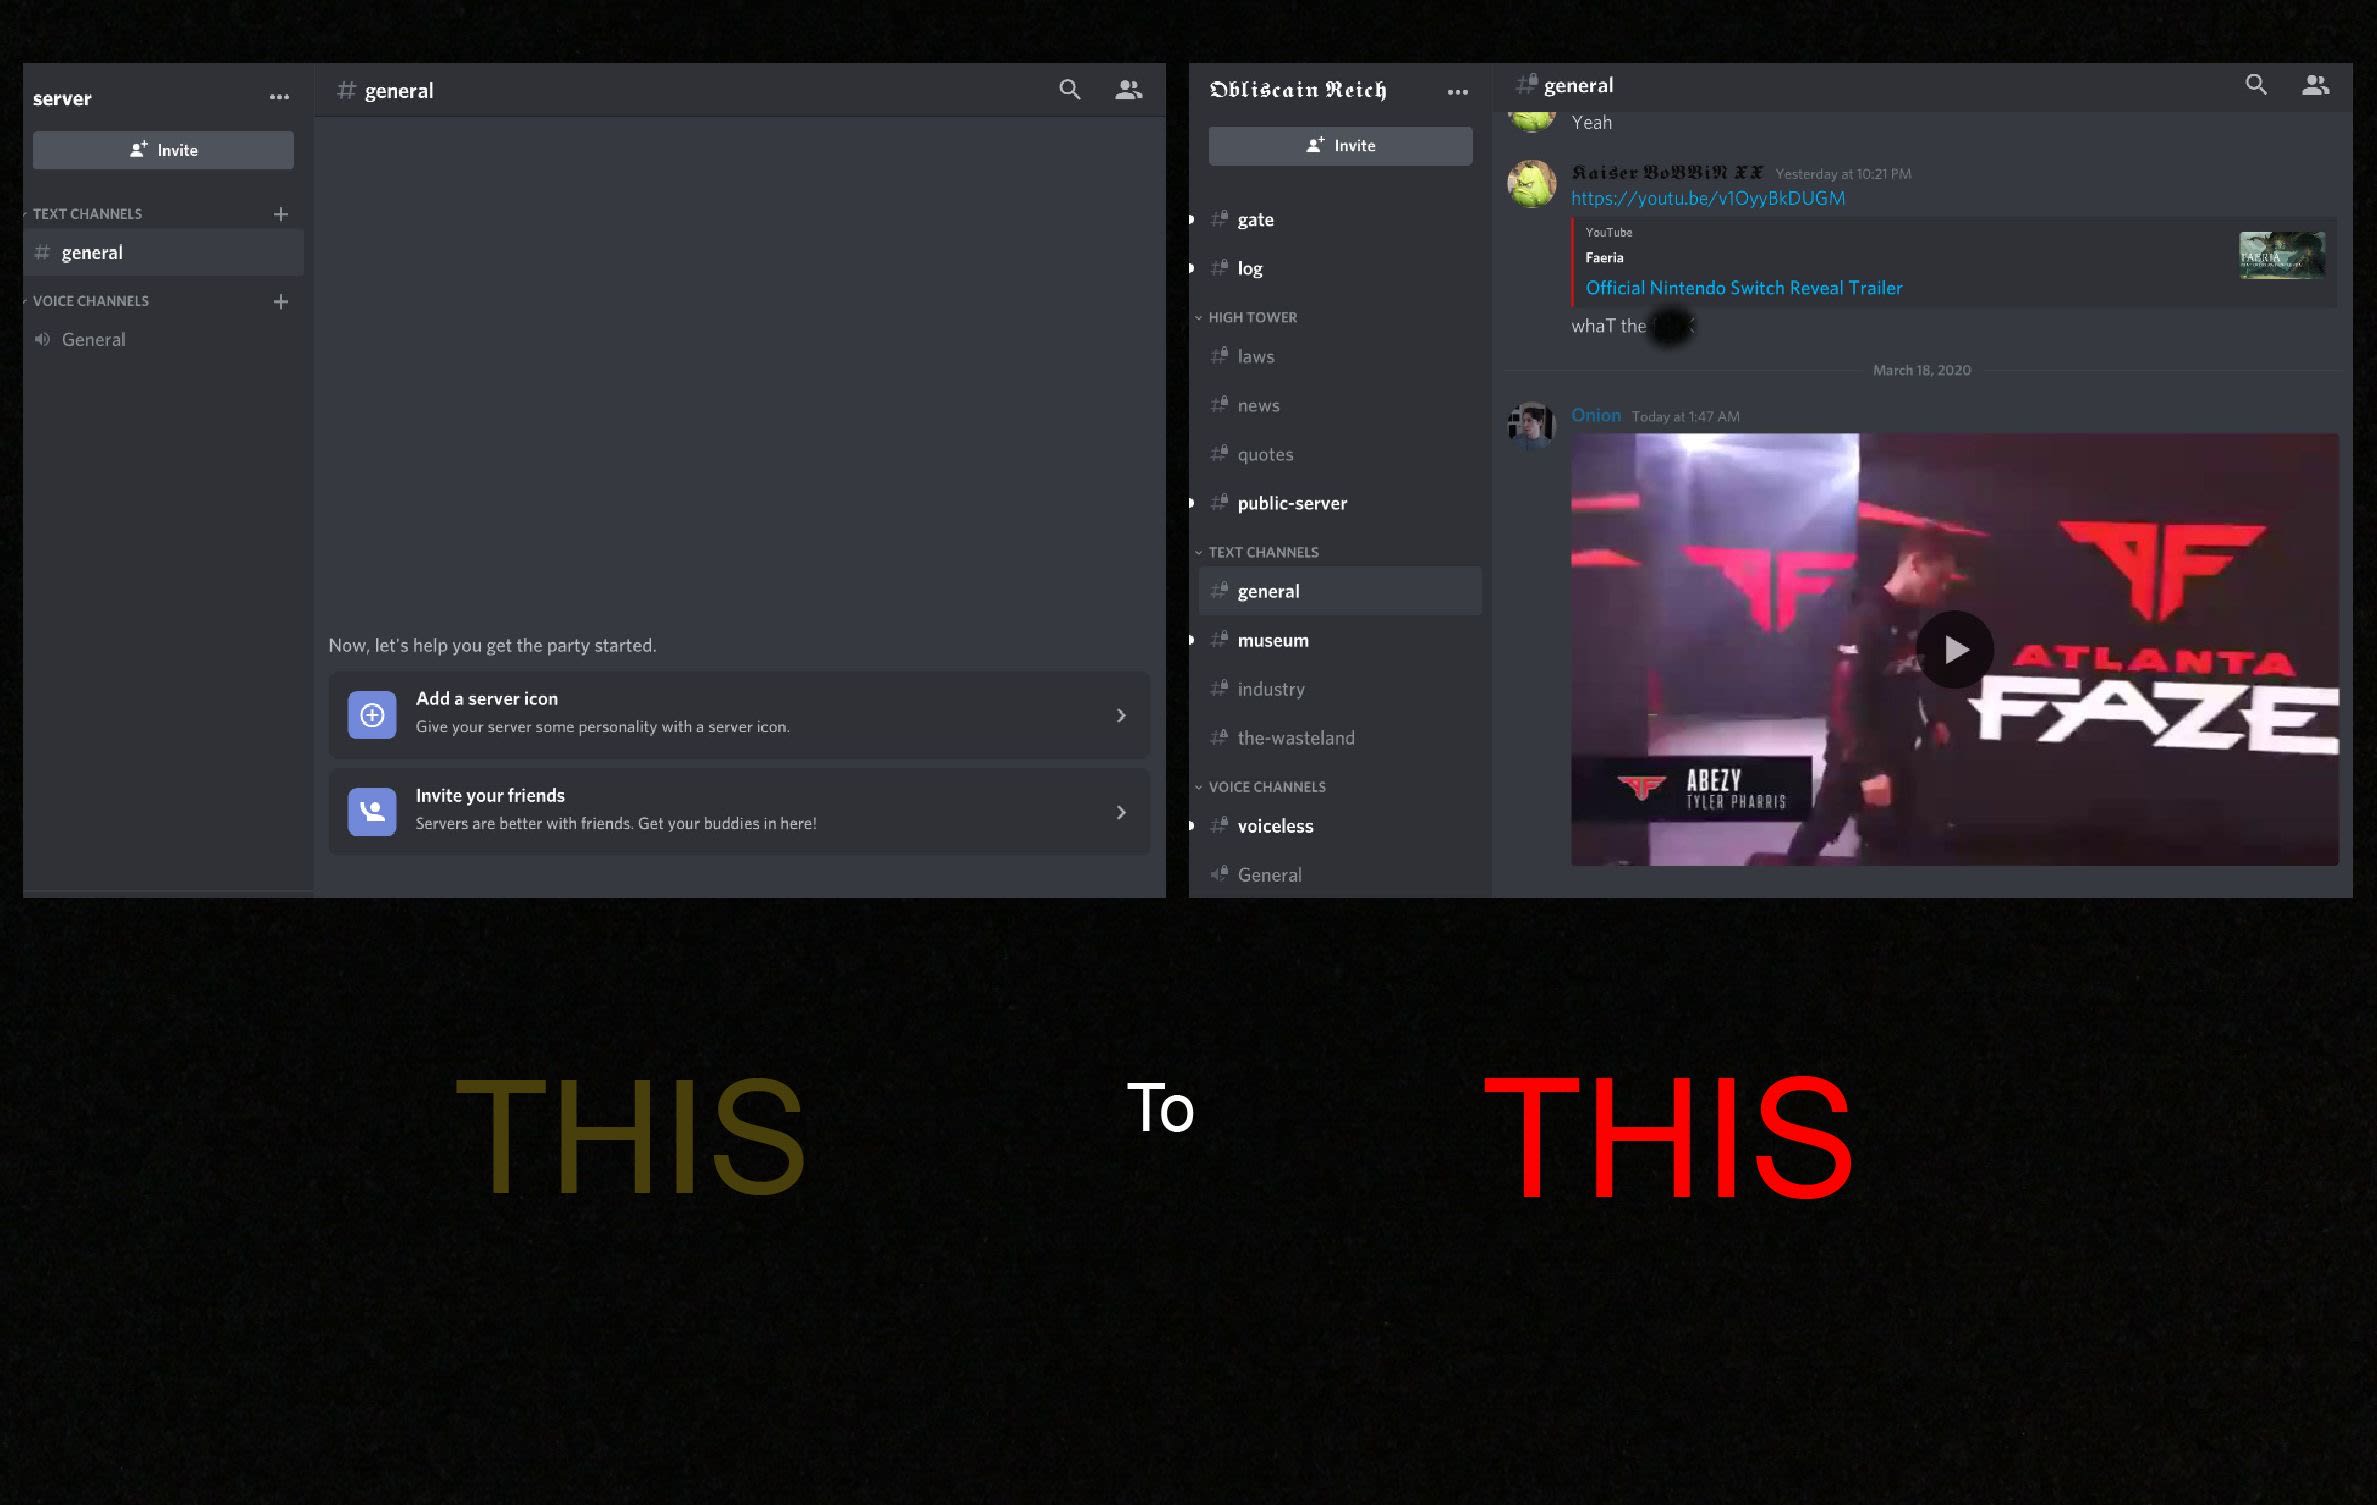Click the add voice channel plus icon
This screenshot has height=1505, width=2377.
279,301
